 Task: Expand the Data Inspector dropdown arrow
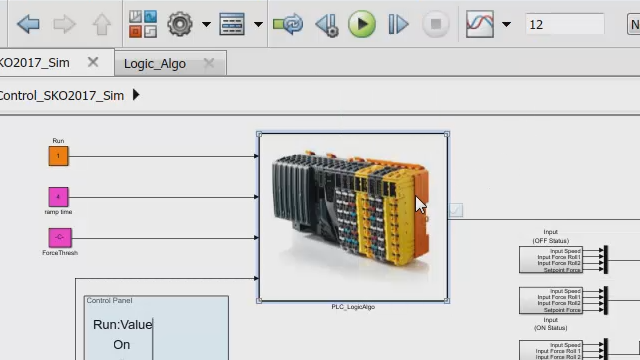pyautogui.click(x=507, y=24)
